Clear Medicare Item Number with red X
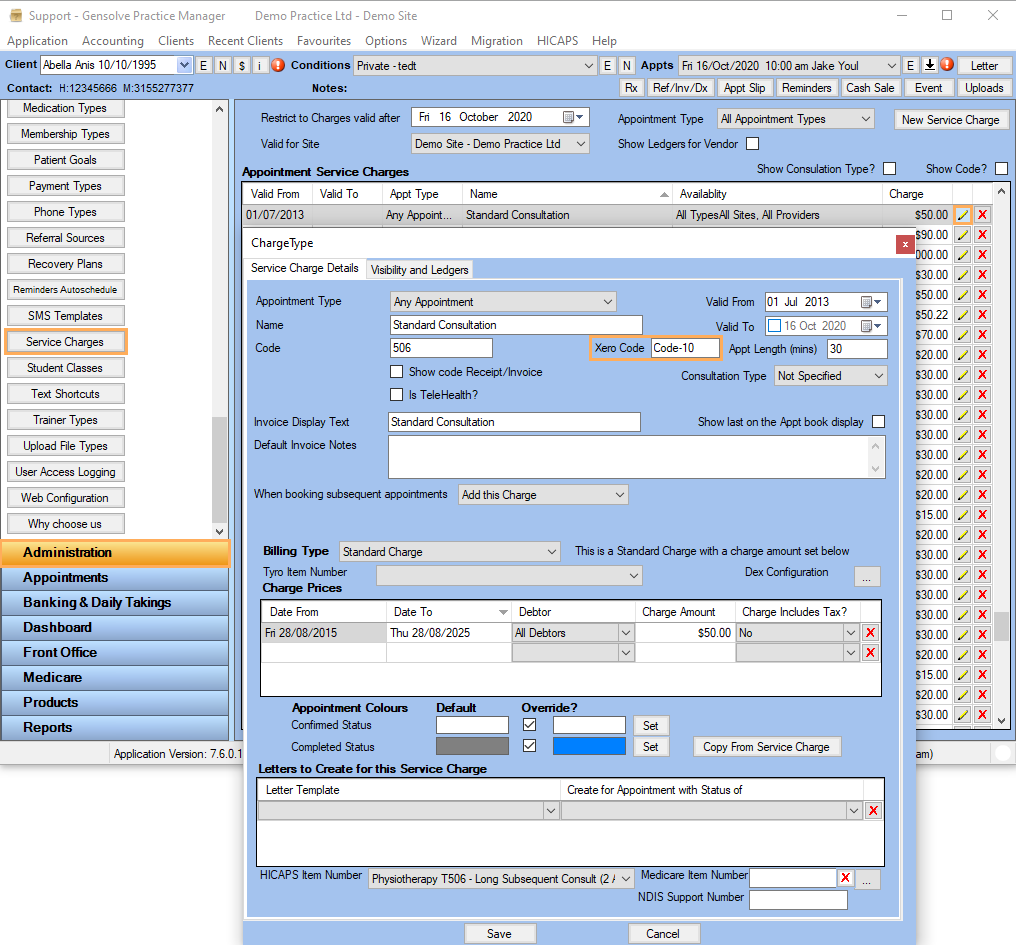 point(845,878)
